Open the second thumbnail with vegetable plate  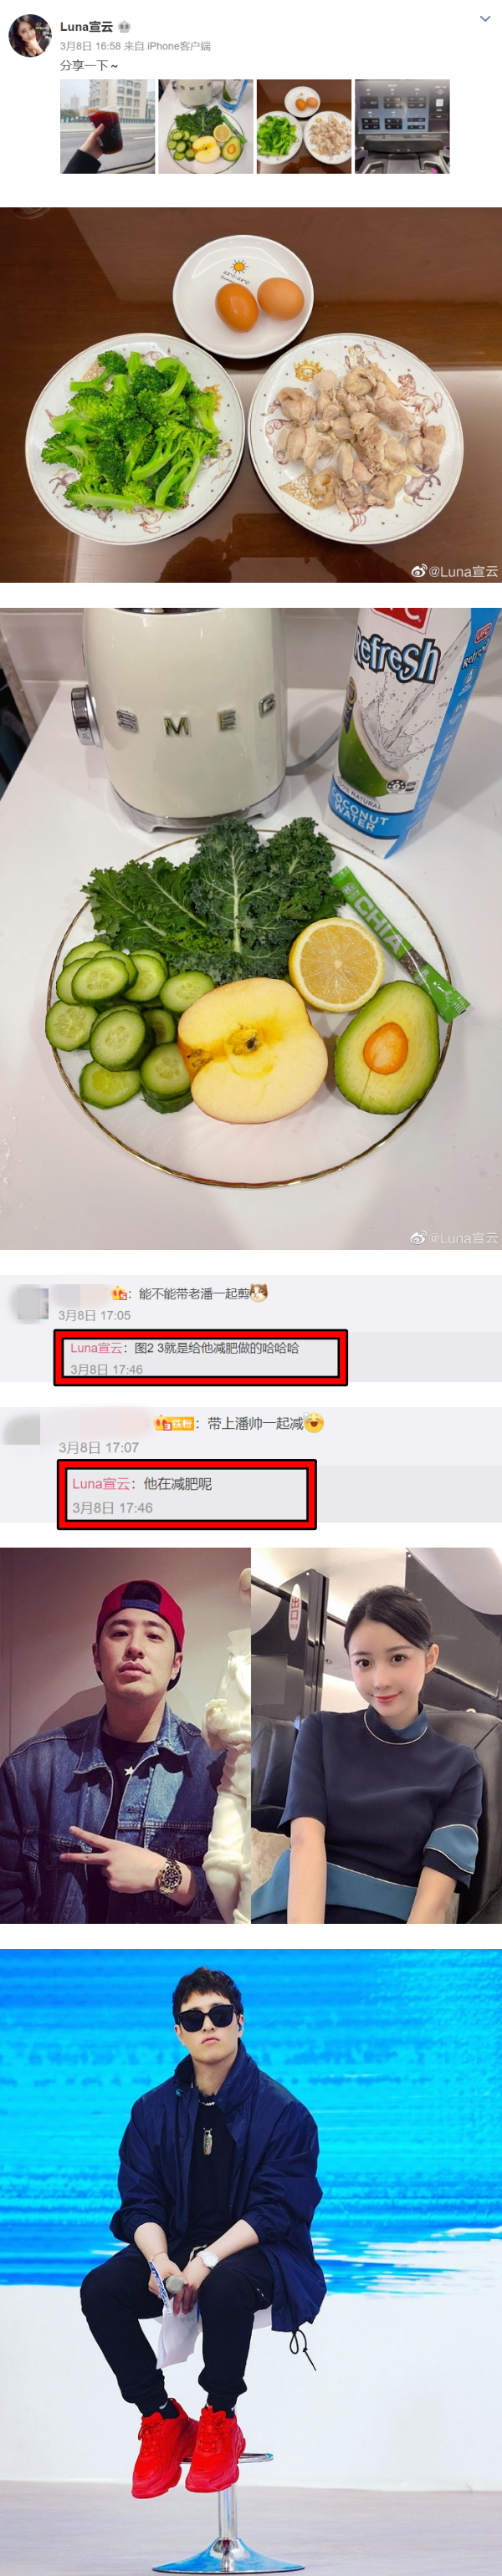(x=206, y=127)
